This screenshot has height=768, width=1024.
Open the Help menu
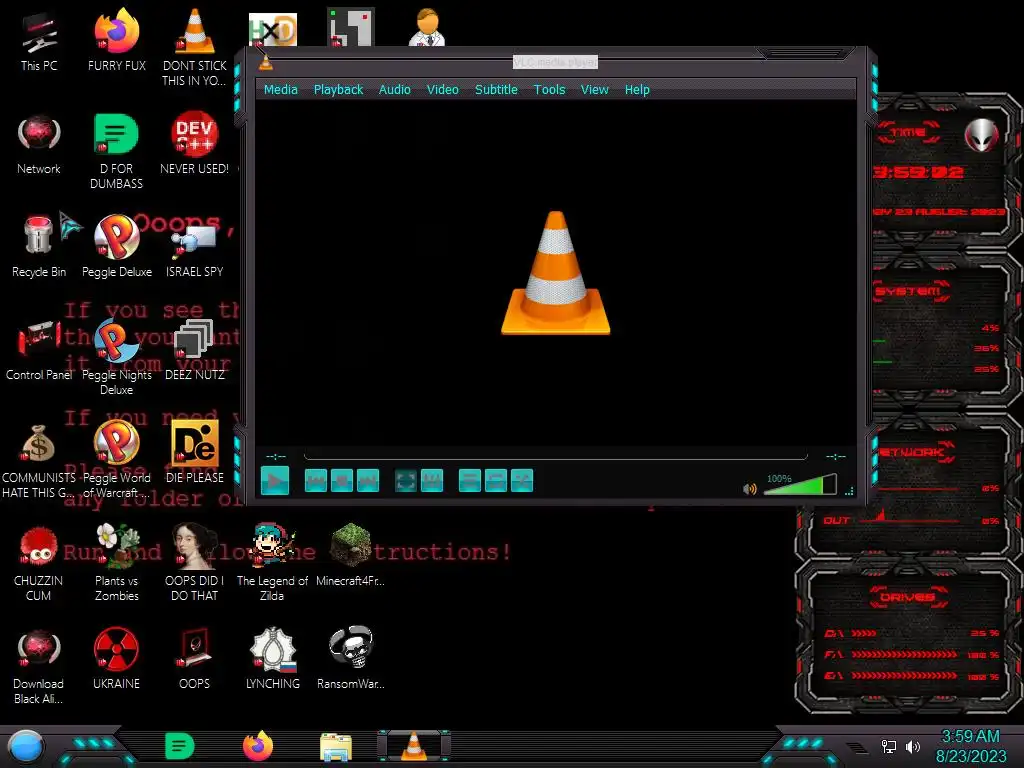[637, 89]
